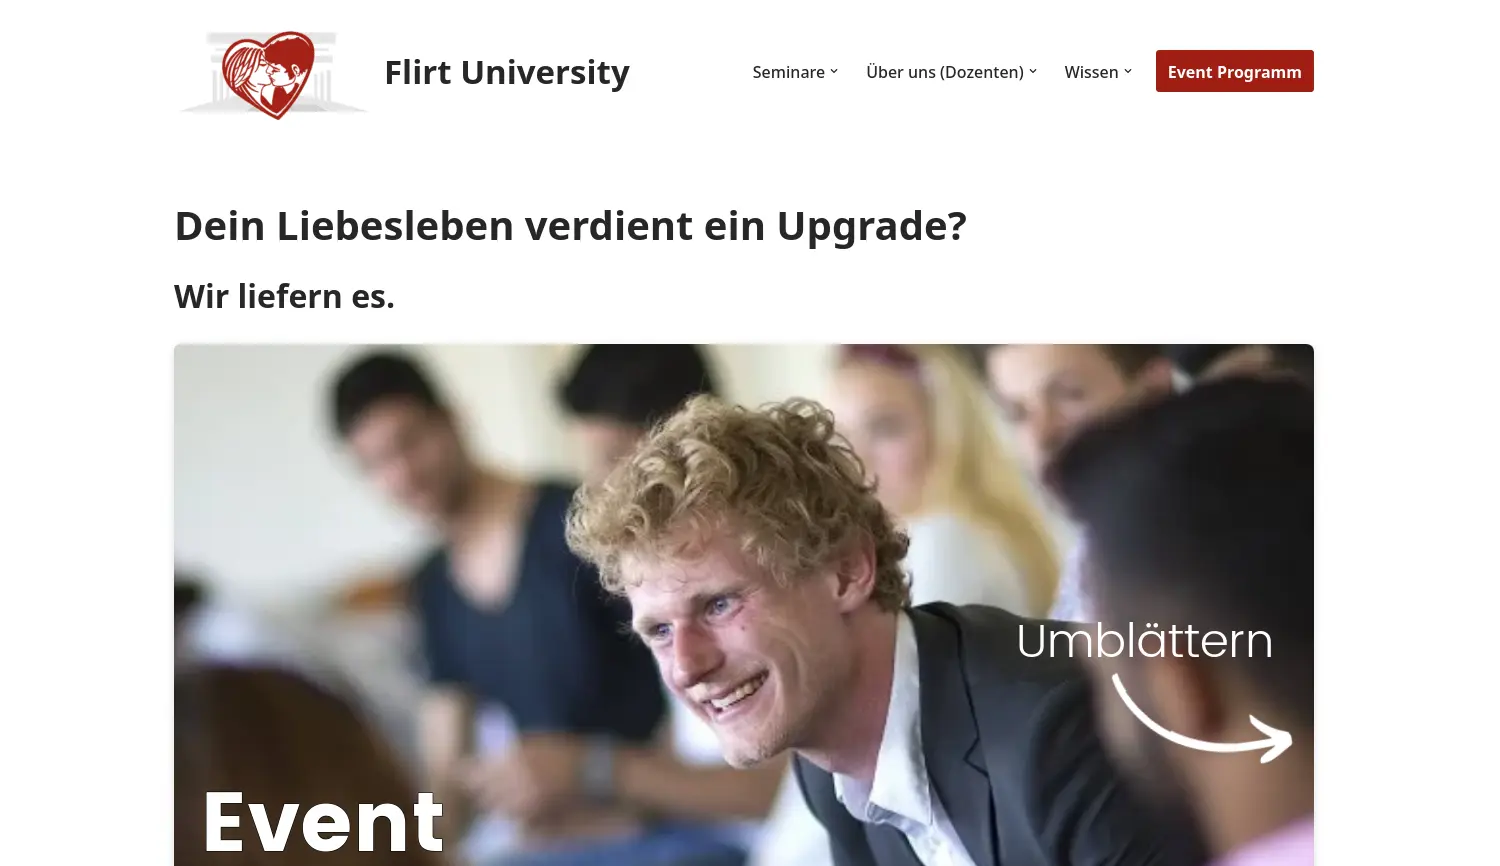Open the Flirt University site title link
The width and height of the screenshot is (1500, 866).
tap(507, 72)
